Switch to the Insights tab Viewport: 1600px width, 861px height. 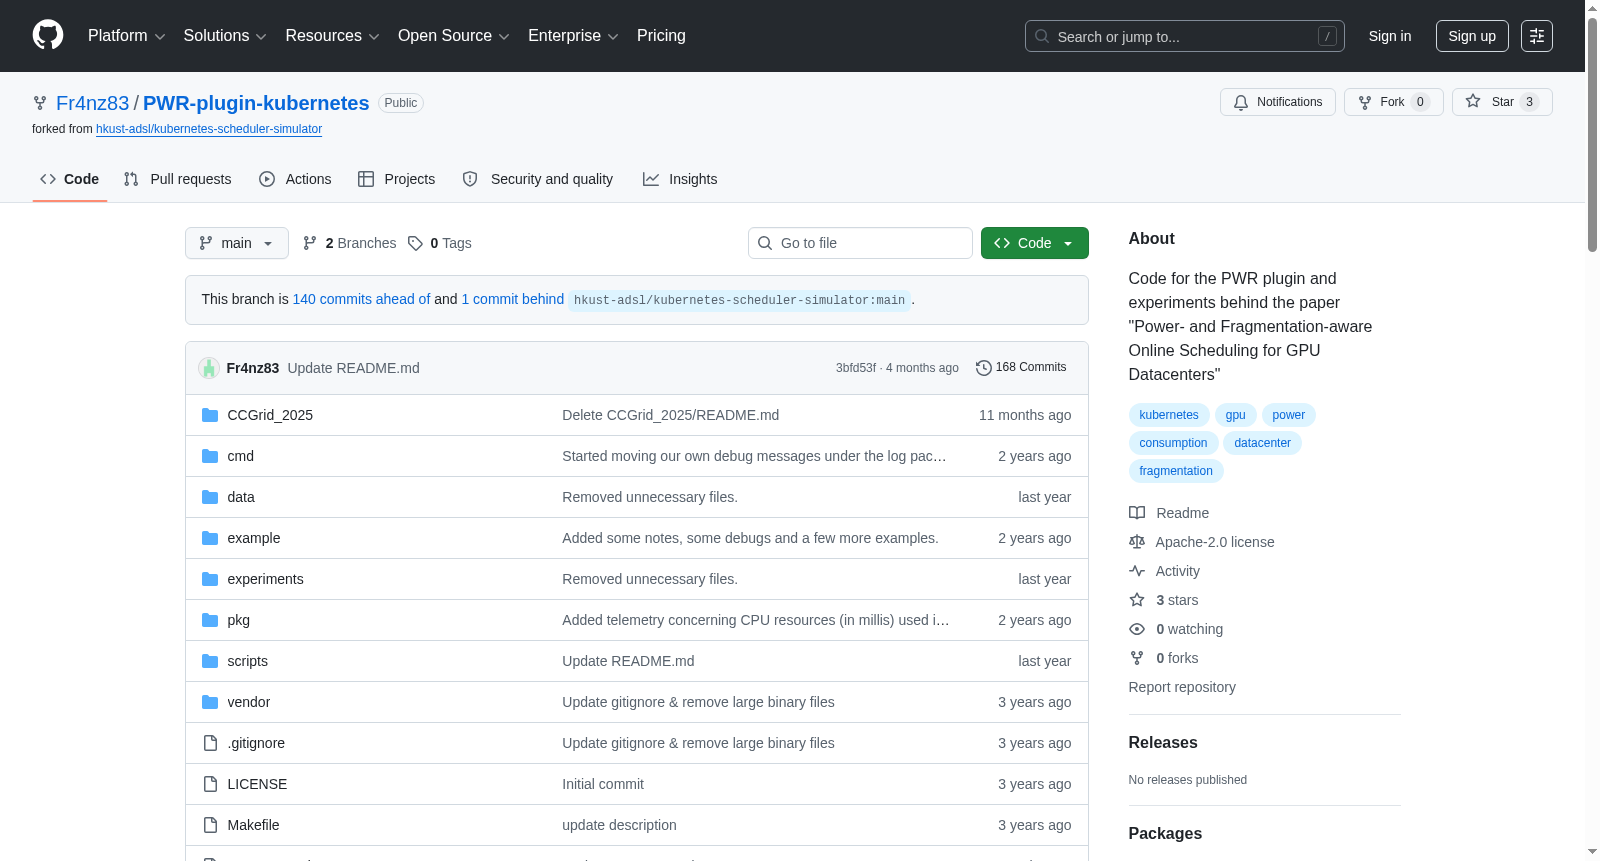pos(680,179)
